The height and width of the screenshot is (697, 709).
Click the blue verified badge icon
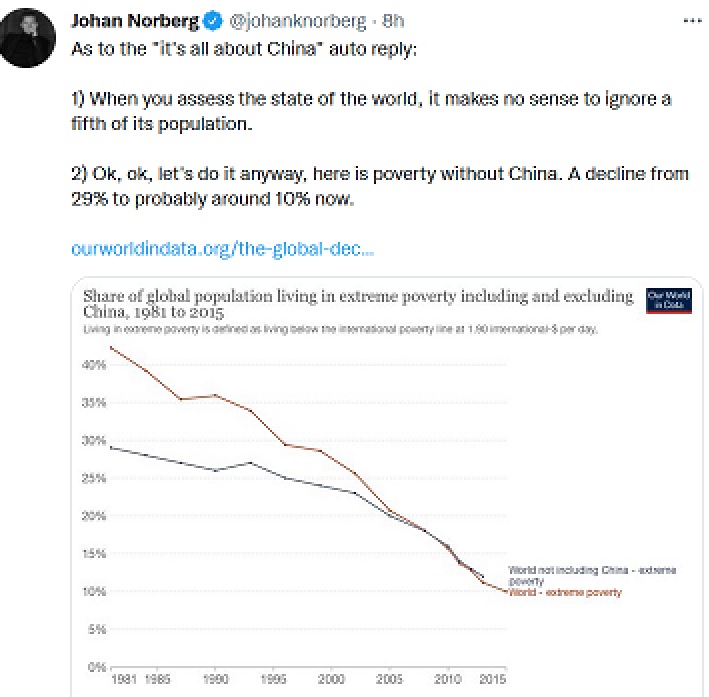[x=213, y=21]
